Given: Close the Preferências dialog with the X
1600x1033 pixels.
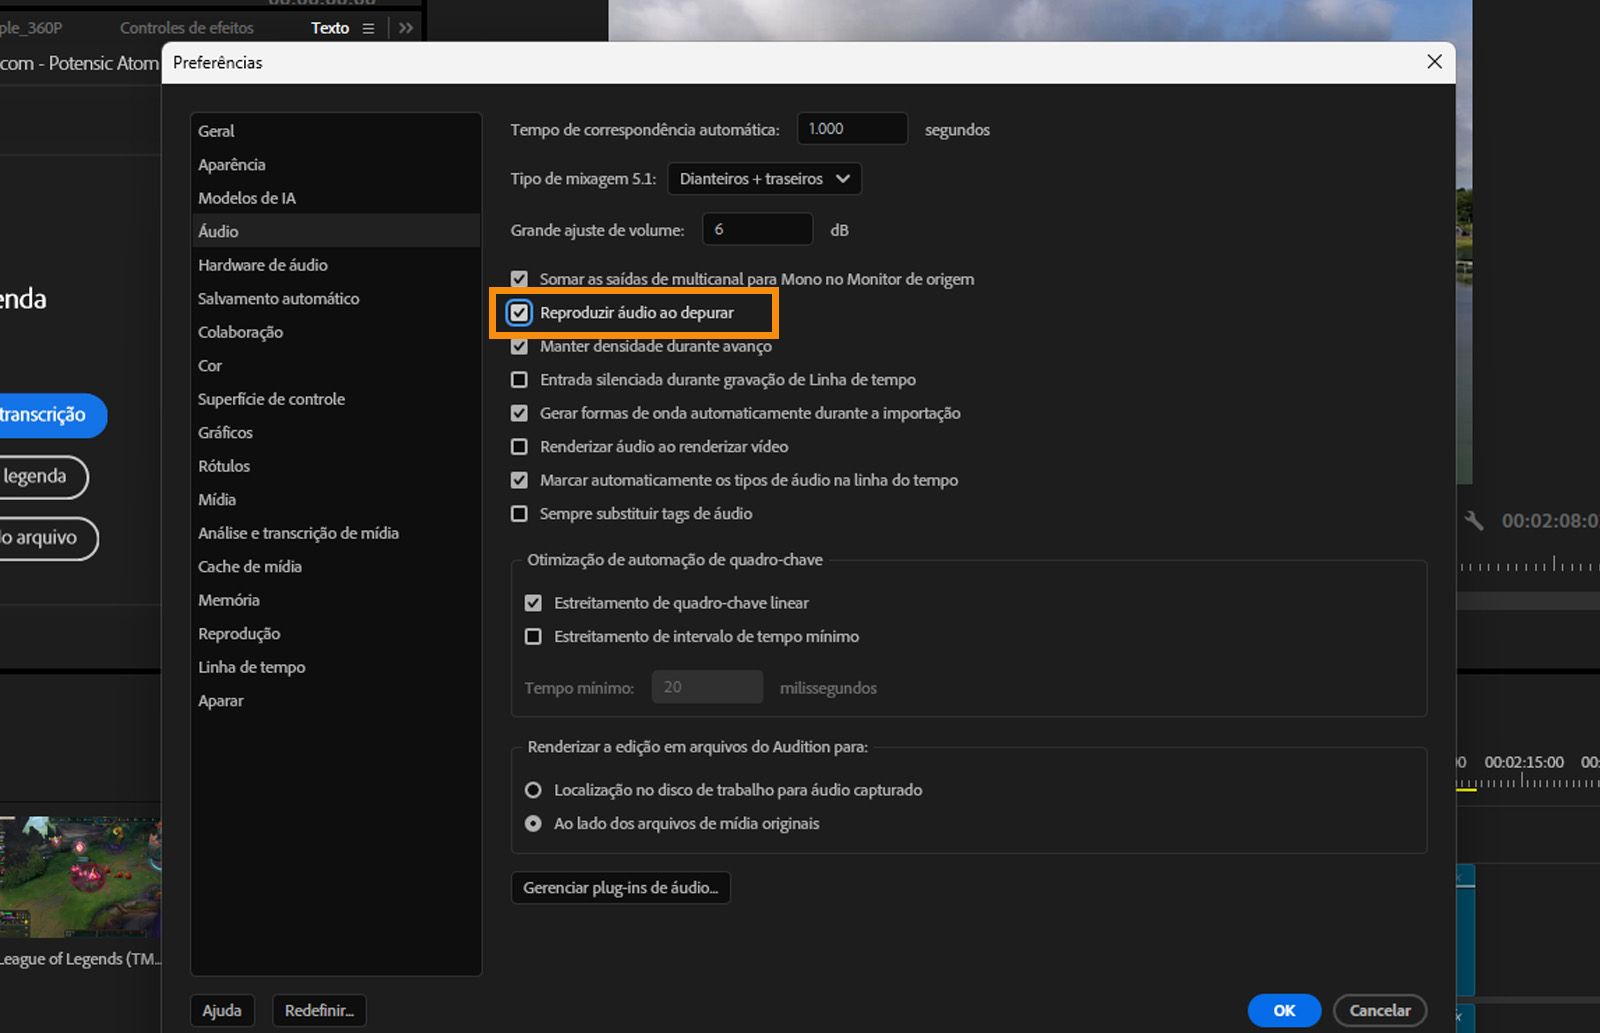Looking at the screenshot, I should pyautogui.click(x=1435, y=62).
